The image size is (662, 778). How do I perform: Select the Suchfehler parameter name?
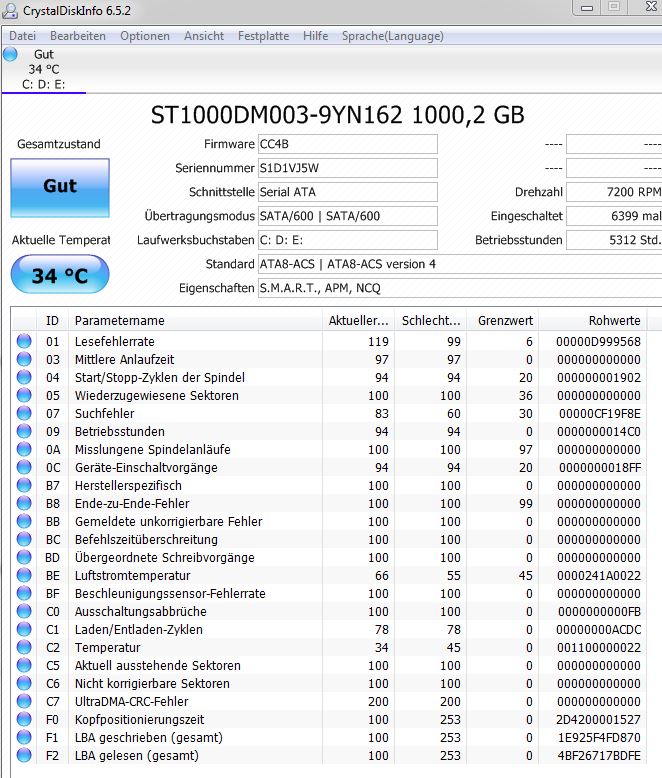pos(105,413)
